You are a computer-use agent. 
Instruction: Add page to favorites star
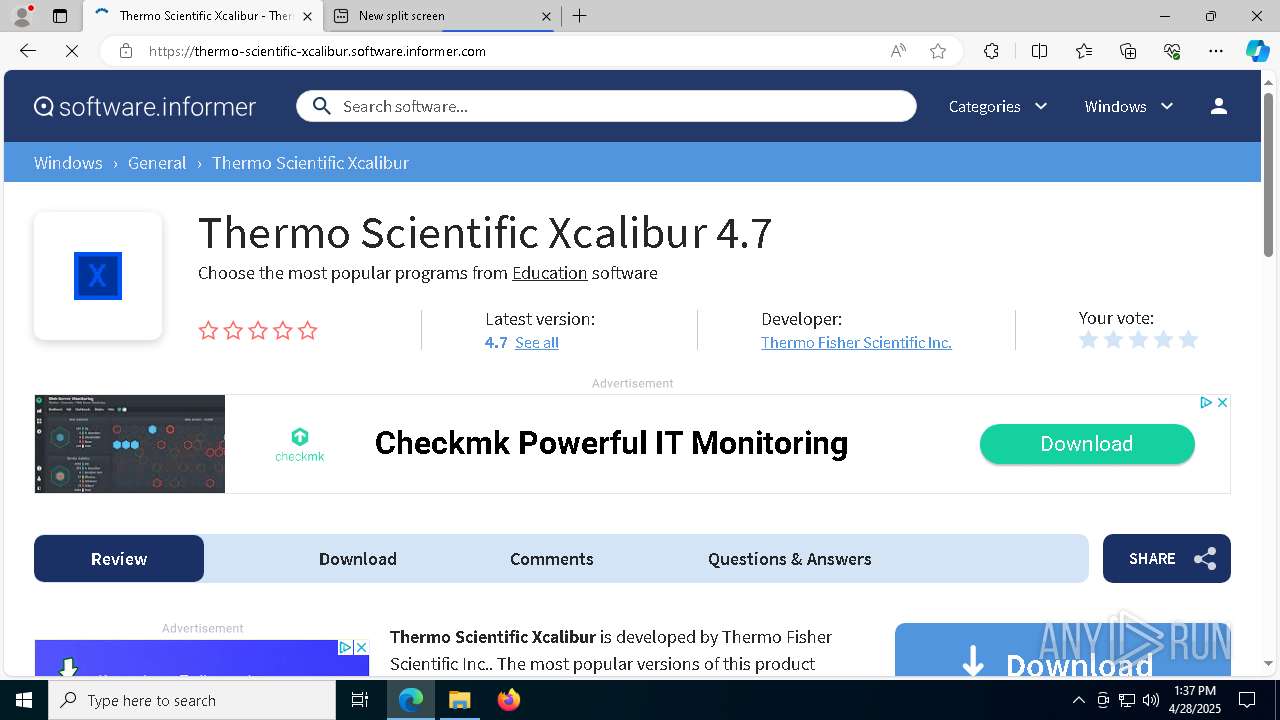tap(938, 51)
